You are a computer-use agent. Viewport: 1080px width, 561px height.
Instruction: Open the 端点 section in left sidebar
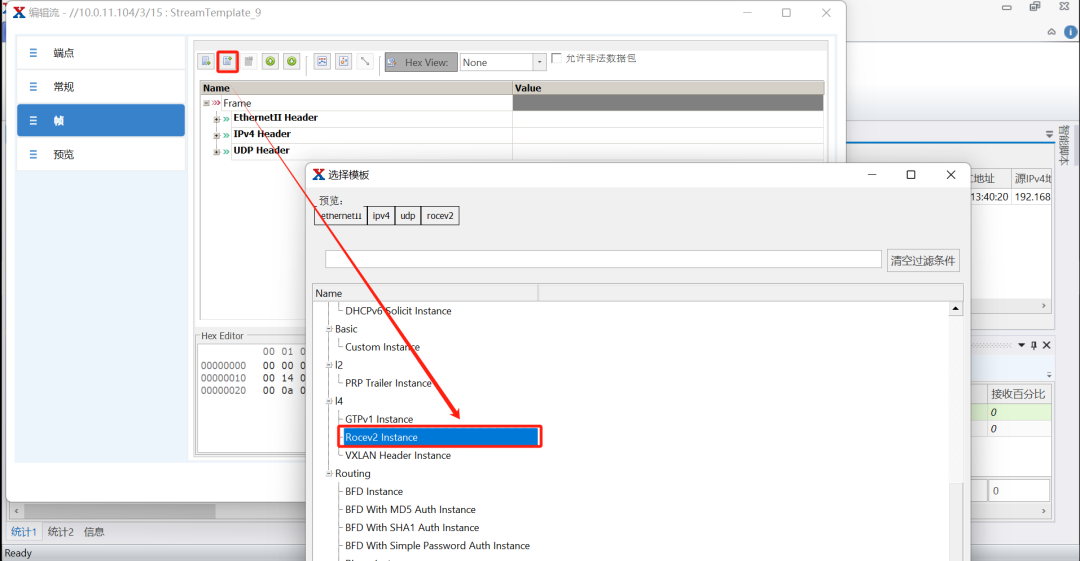click(x=101, y=53)
